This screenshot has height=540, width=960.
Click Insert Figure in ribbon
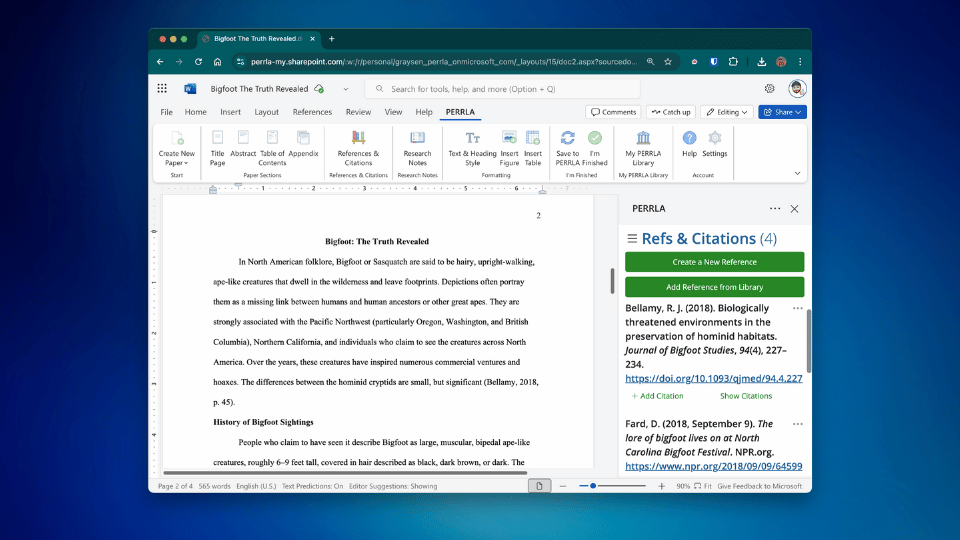(x=509, y=148)
